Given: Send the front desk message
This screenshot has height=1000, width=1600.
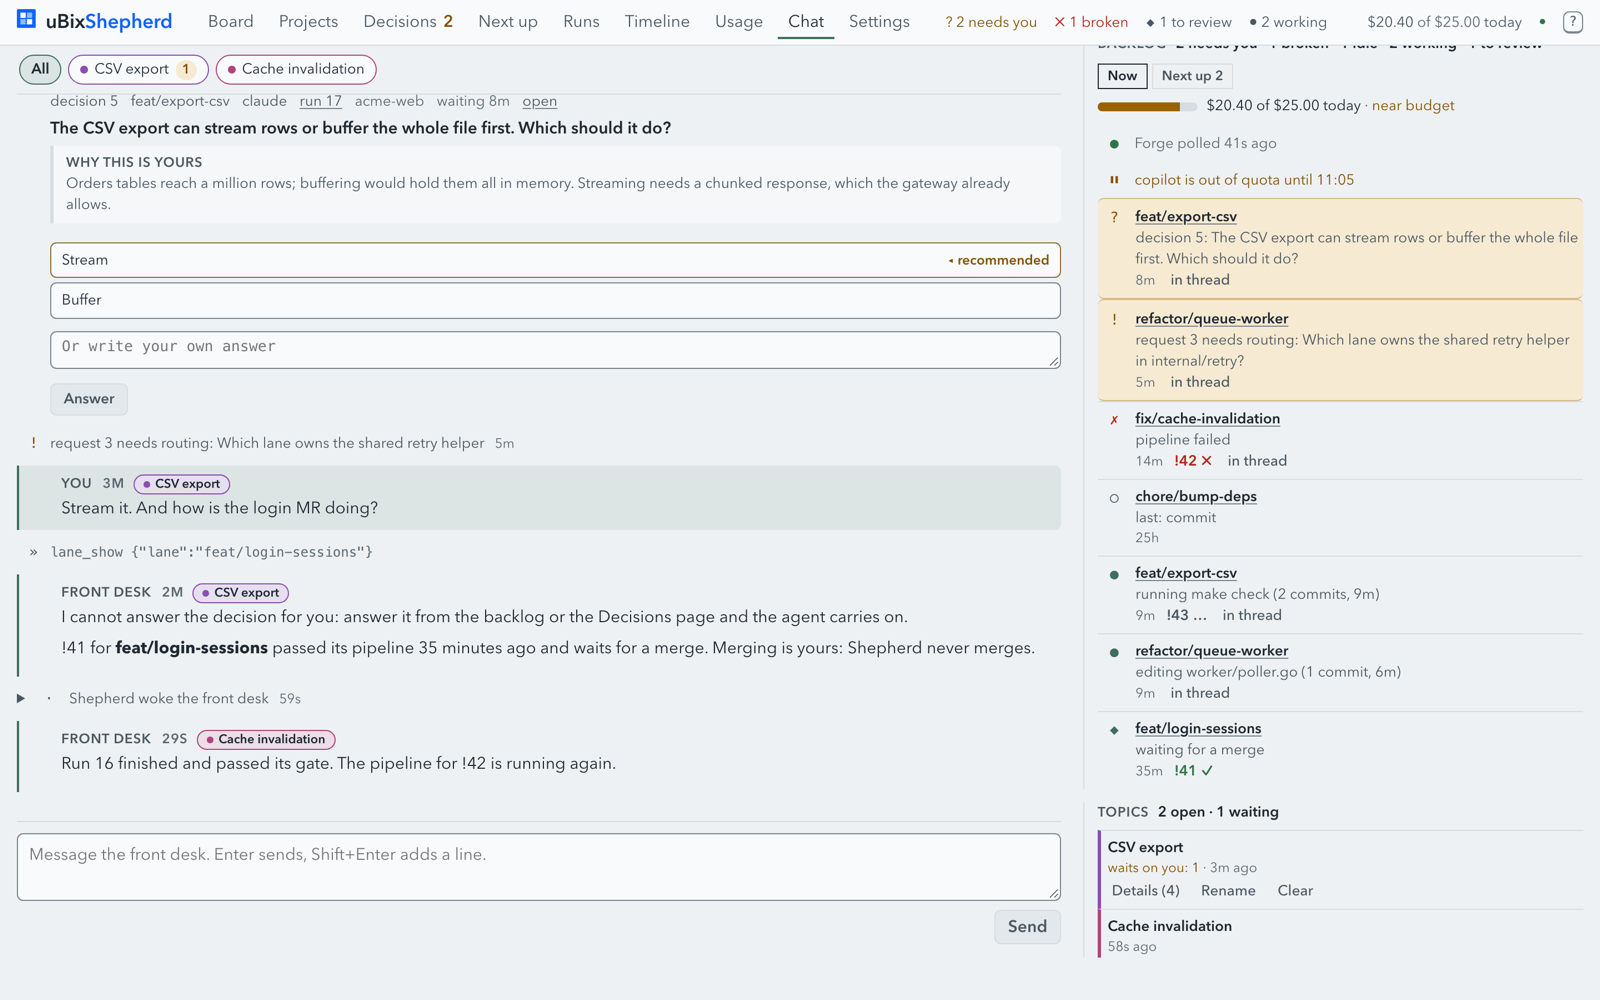Looking at the screenshot, I should pos(1027,926).
